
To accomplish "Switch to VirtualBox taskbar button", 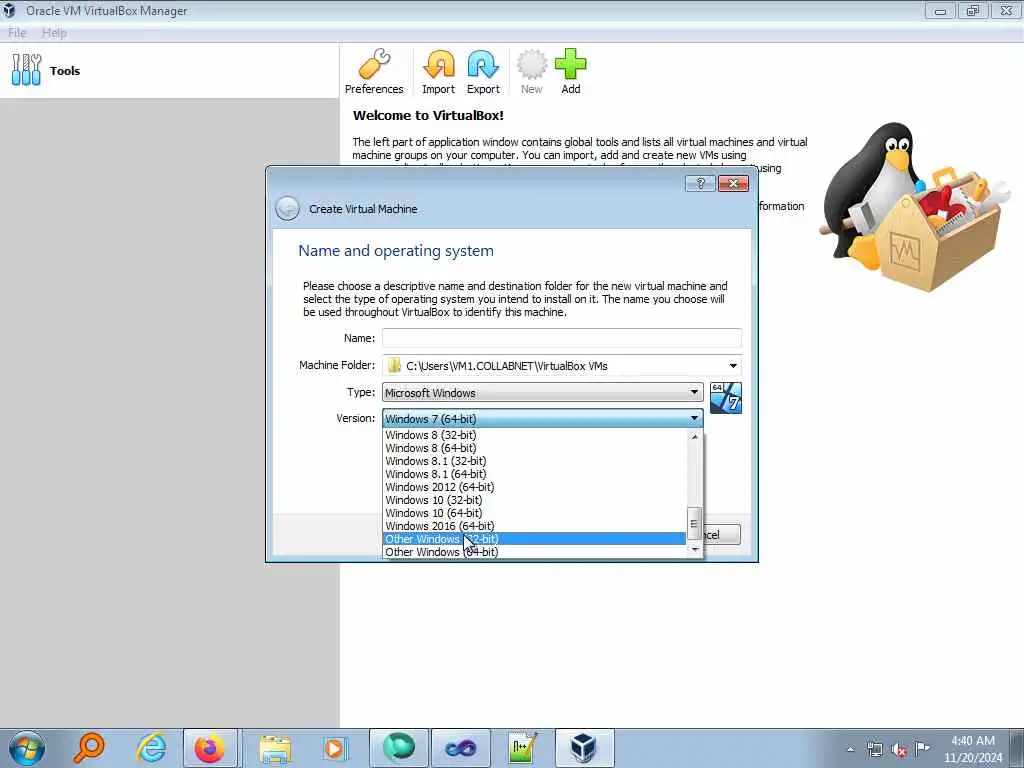I will (x=584, y=748).
